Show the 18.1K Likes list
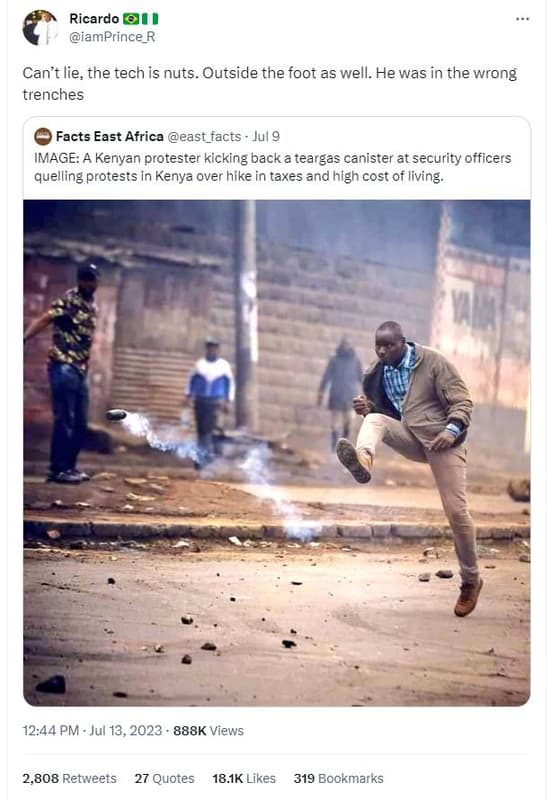 pyautogui.click(x=244, y=779)
